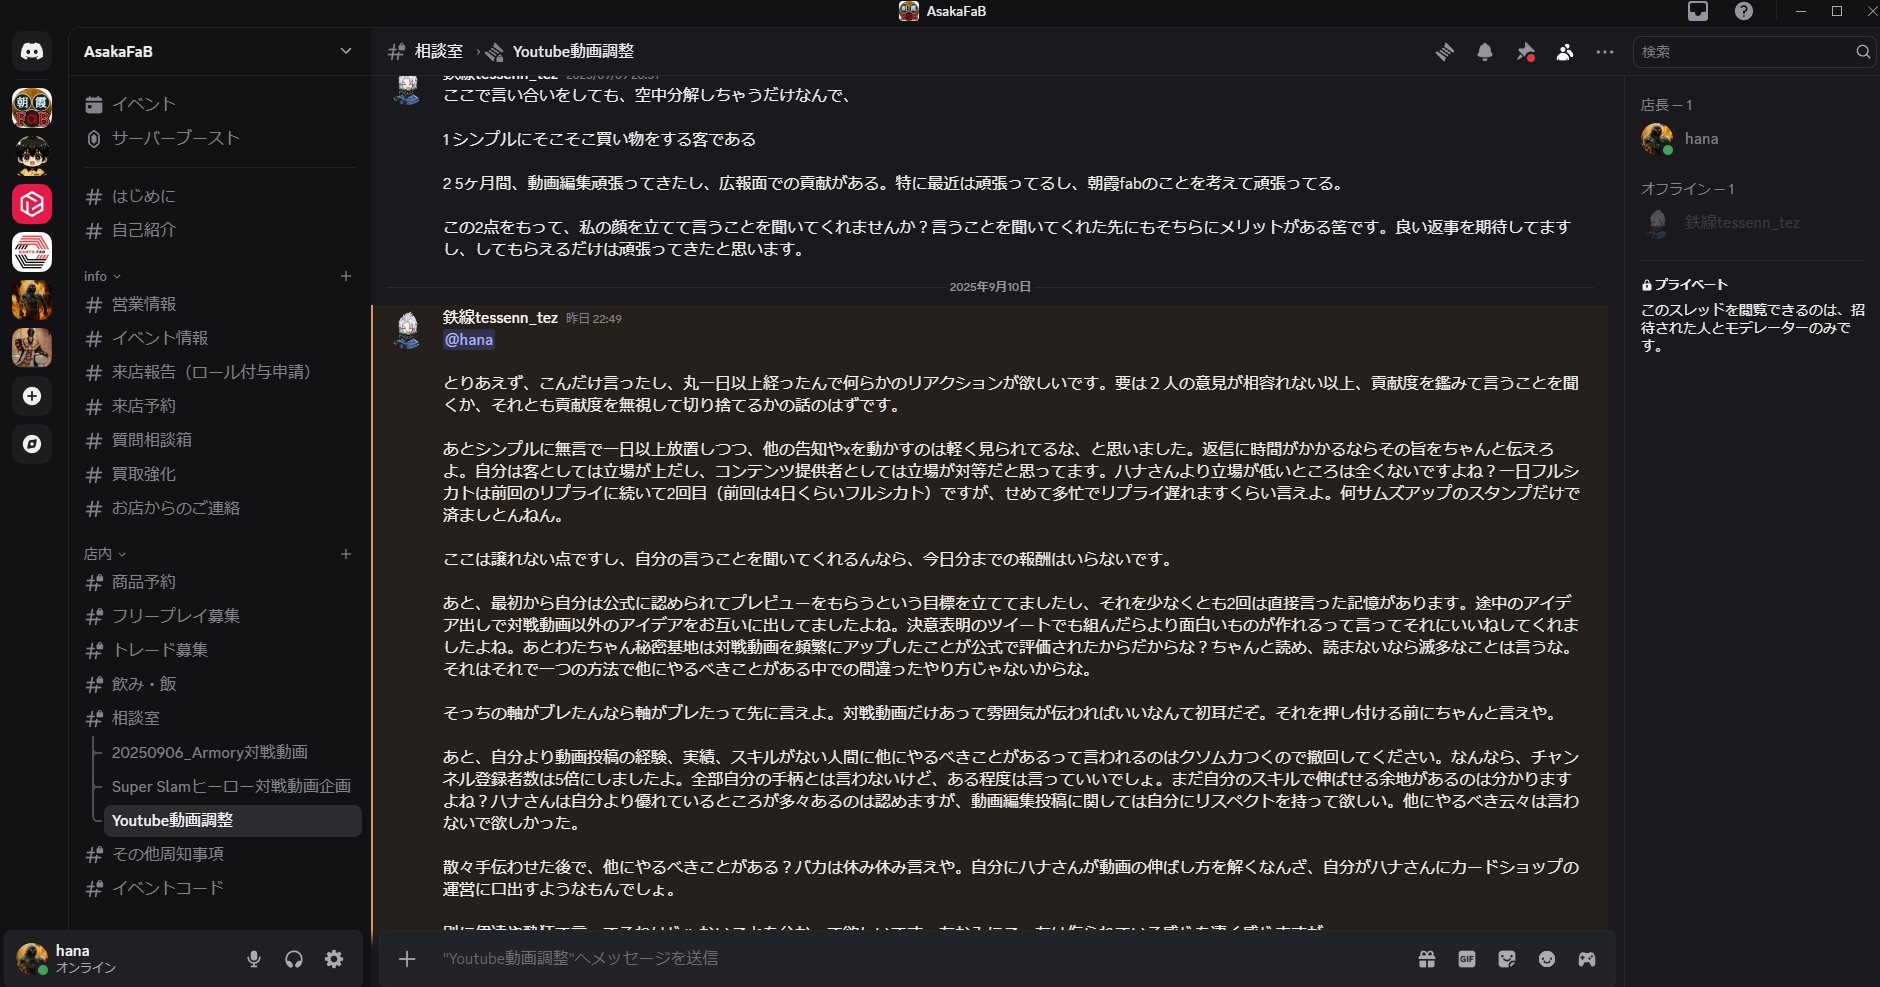This screenshot has width=1880, height=987.
Task: Toggle headphone deafen
Action: coord(294,959)
